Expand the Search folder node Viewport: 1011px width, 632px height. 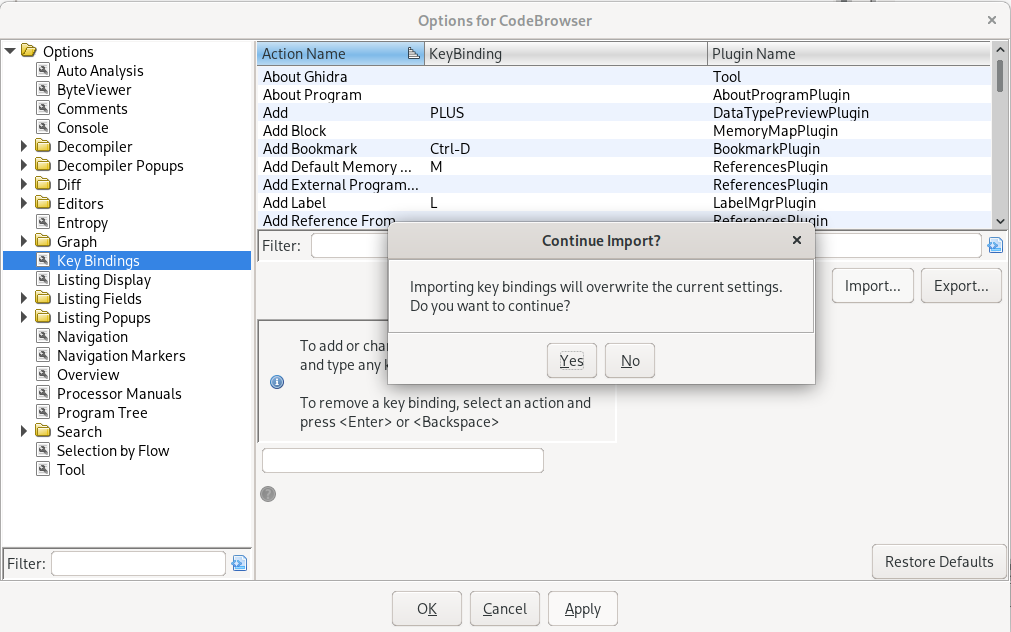pos(25,431)
